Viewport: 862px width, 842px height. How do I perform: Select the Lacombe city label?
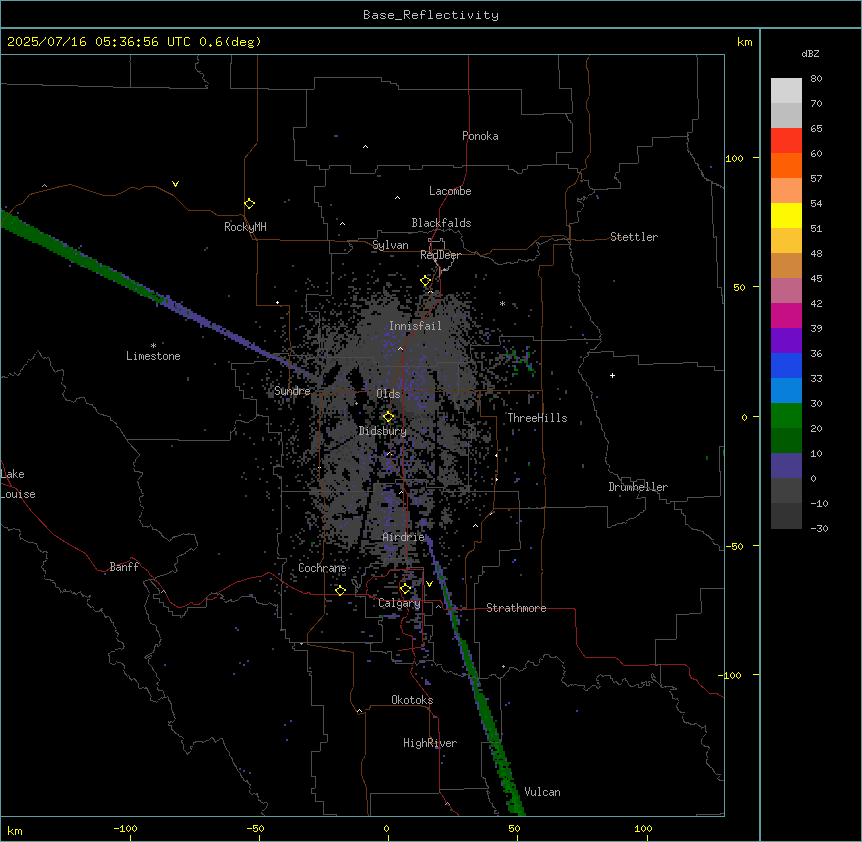450,191
